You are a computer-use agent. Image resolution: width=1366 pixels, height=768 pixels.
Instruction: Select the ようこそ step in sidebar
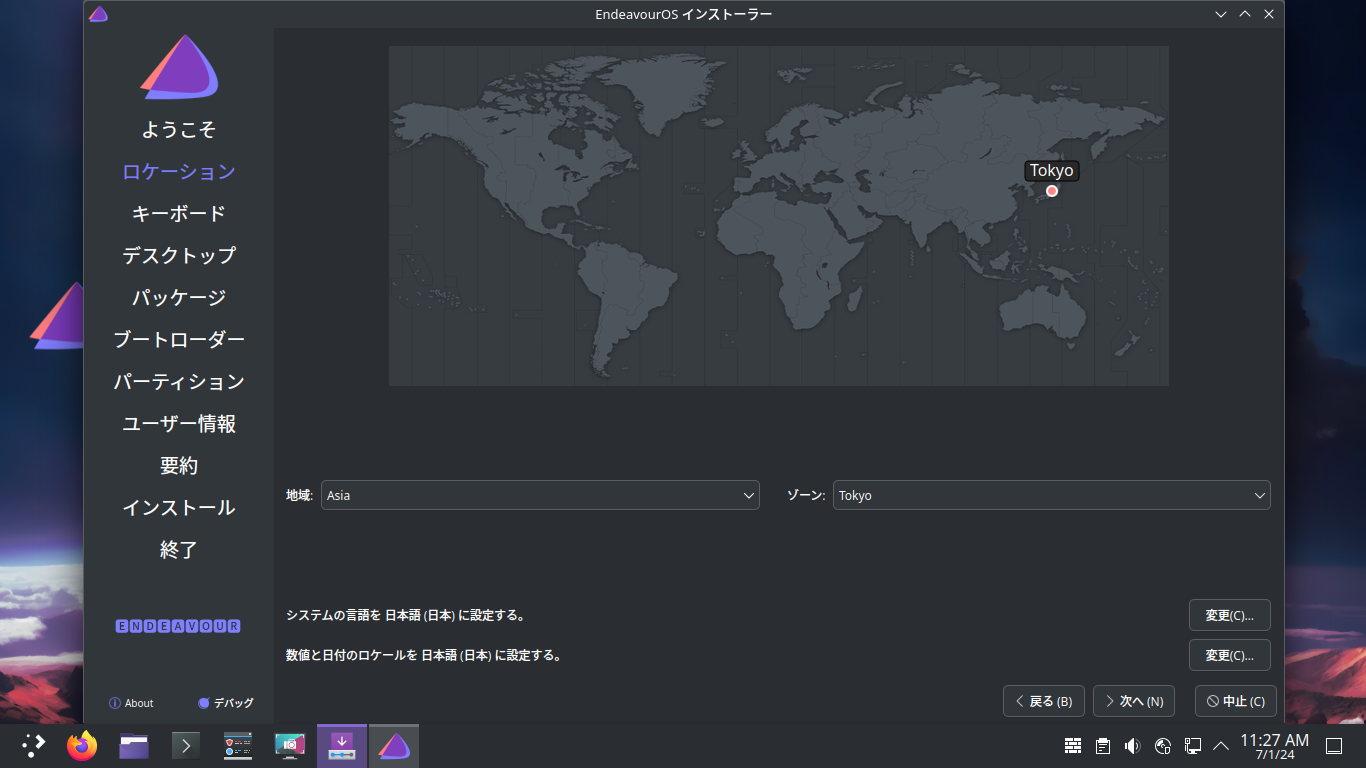179,129
